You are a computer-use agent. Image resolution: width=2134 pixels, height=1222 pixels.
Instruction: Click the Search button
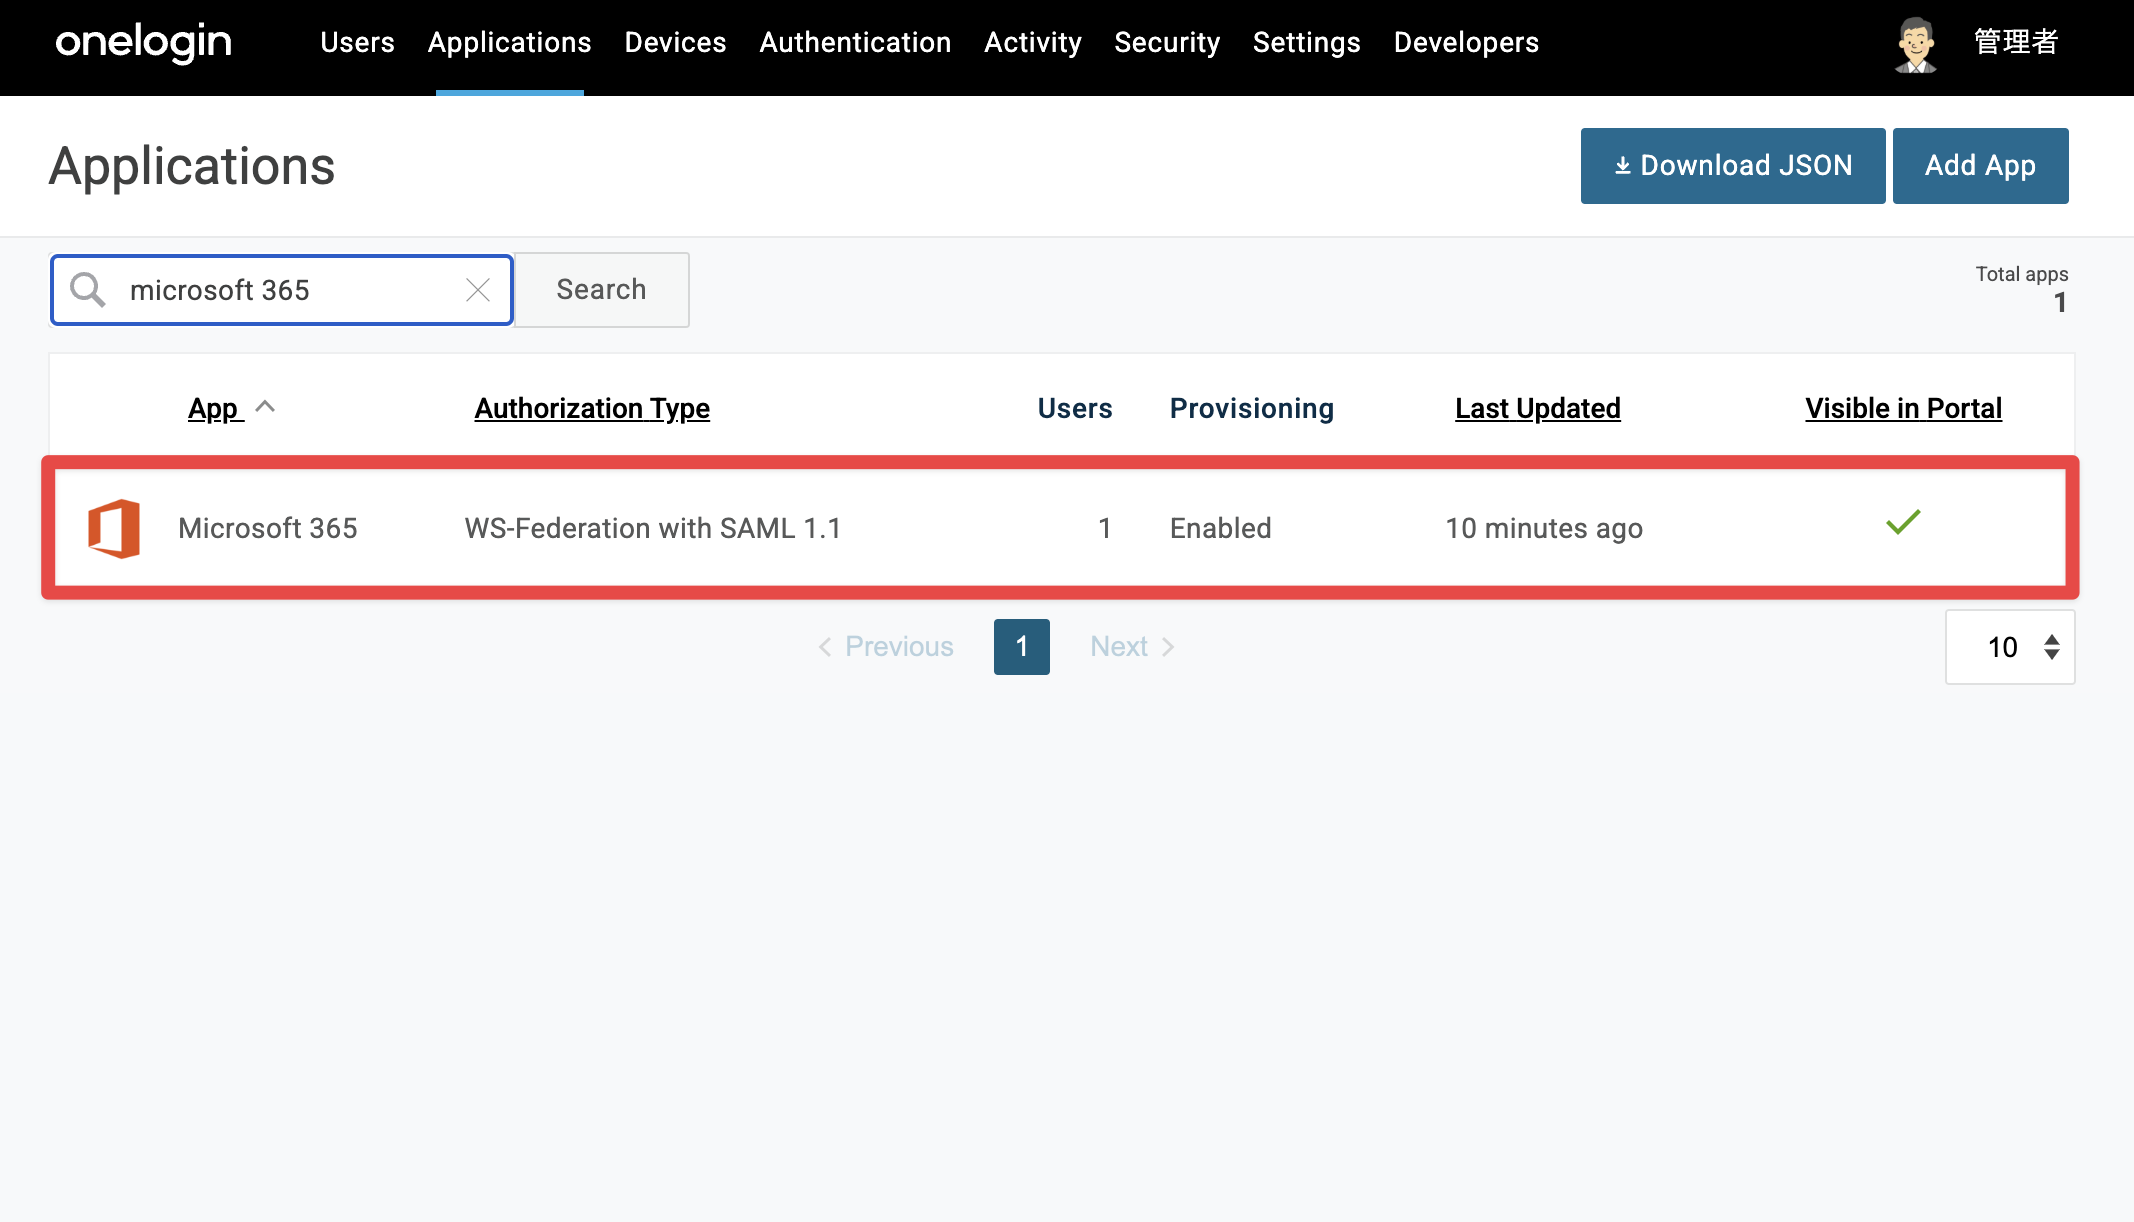[601, 290]
